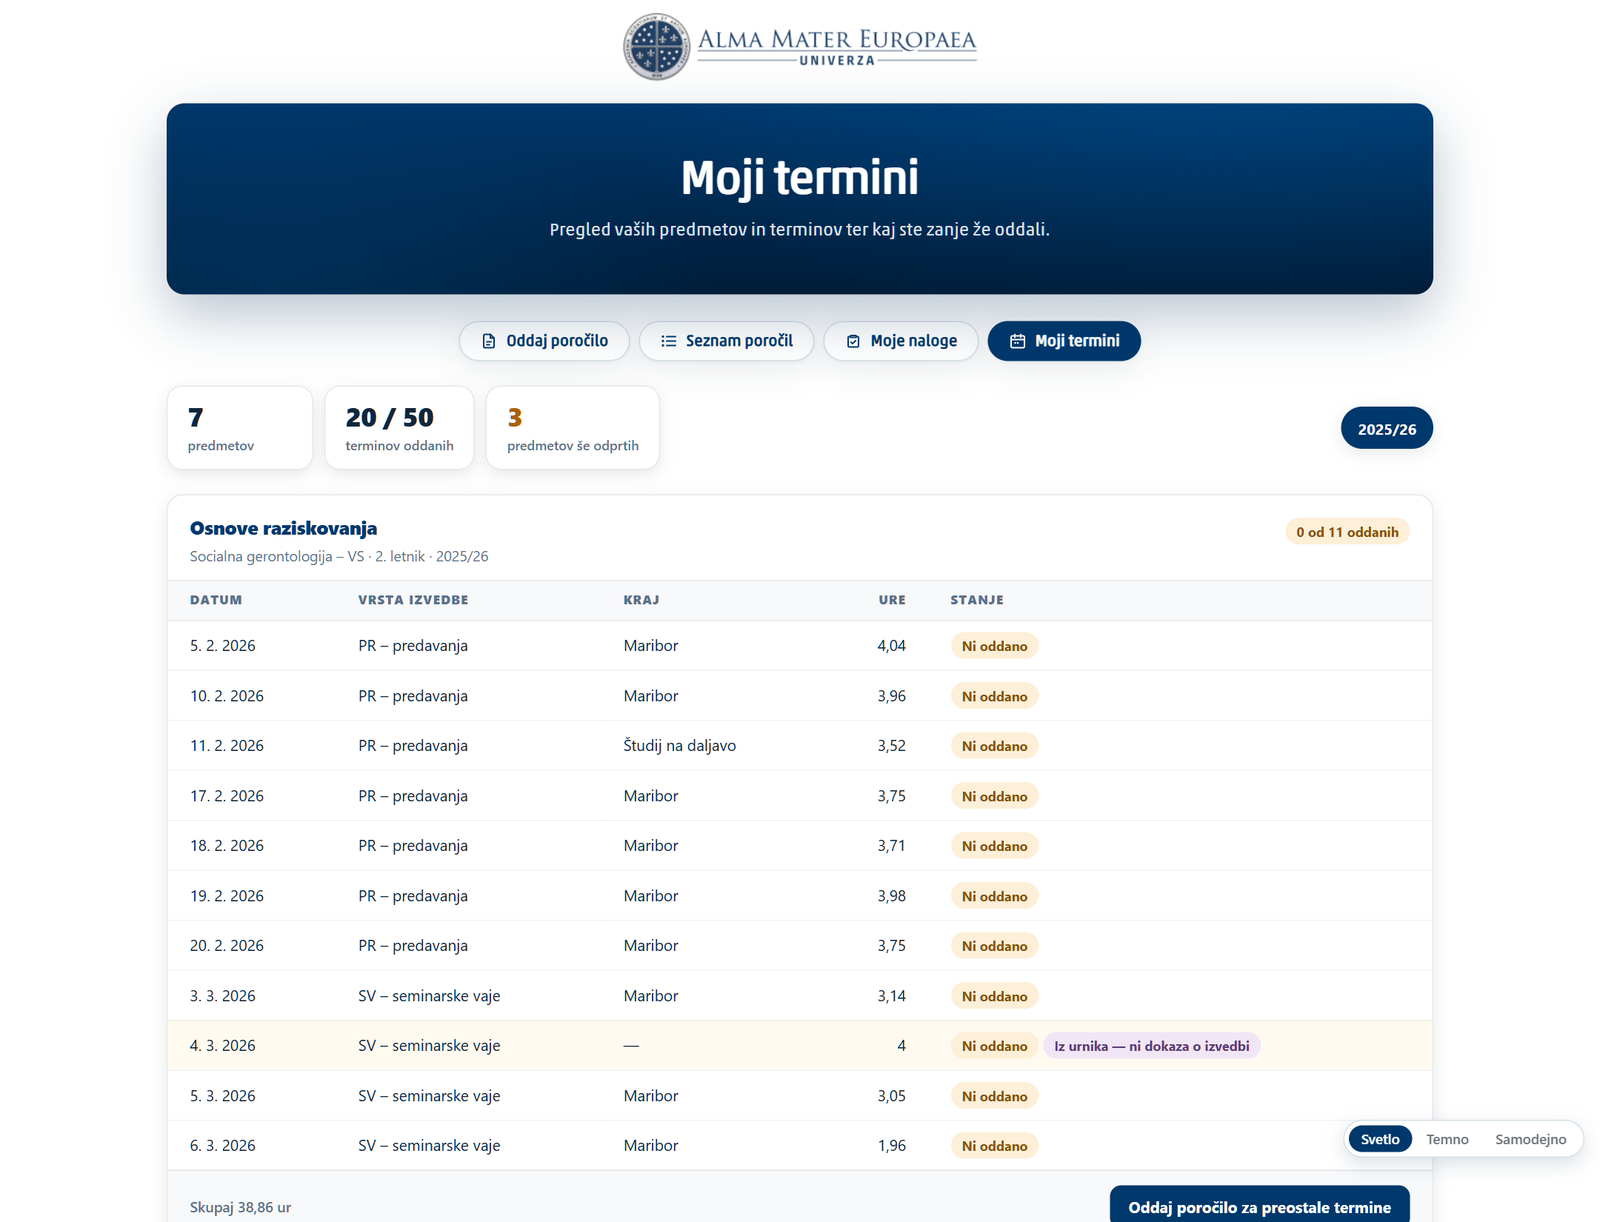Click the VRSTA IZVEDBE column header
The height and width of the screenshot is (1222, 1600).
tap(413, 600)
